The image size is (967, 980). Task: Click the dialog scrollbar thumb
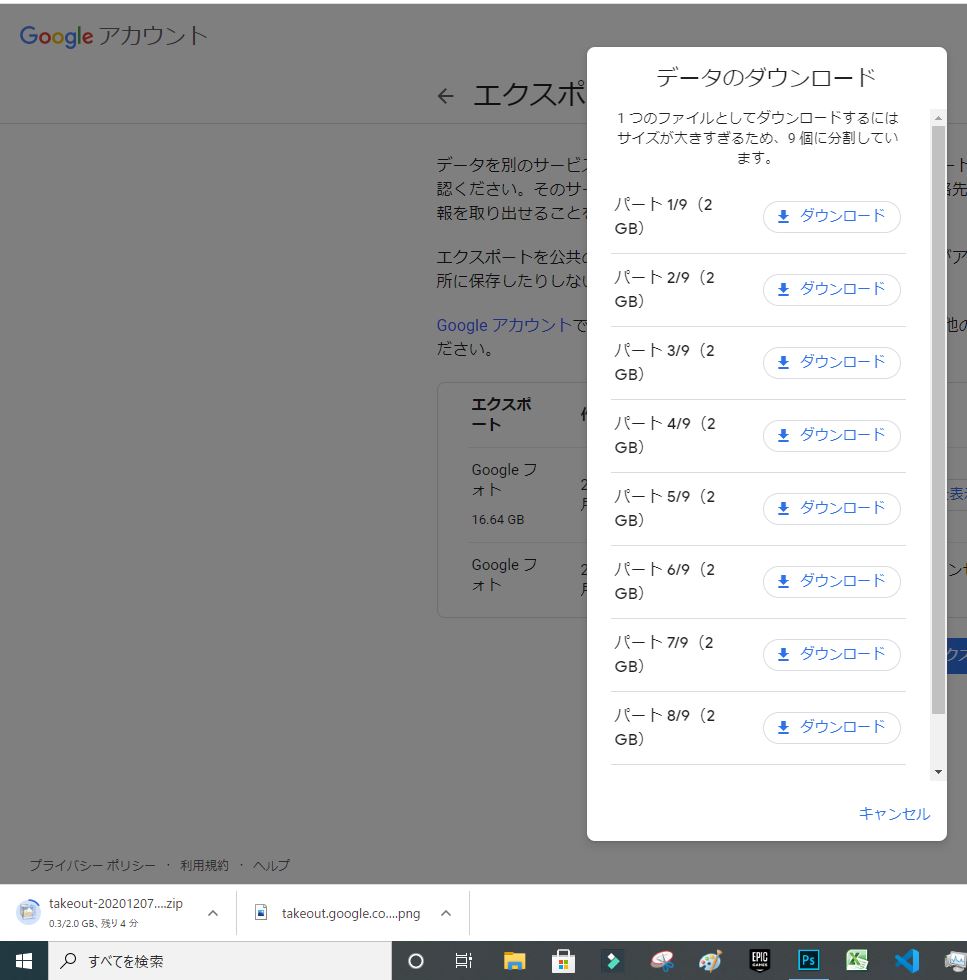938,419
